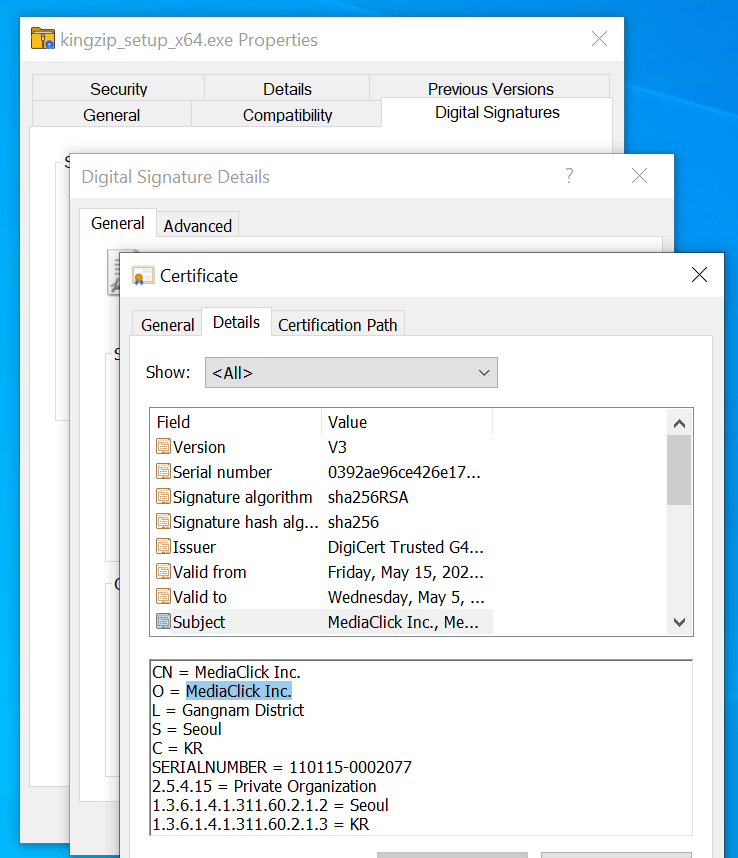Screen dimensions: 738x858
Task: Click the value 0392ae96ce426e17...
Action: (404, 472)
